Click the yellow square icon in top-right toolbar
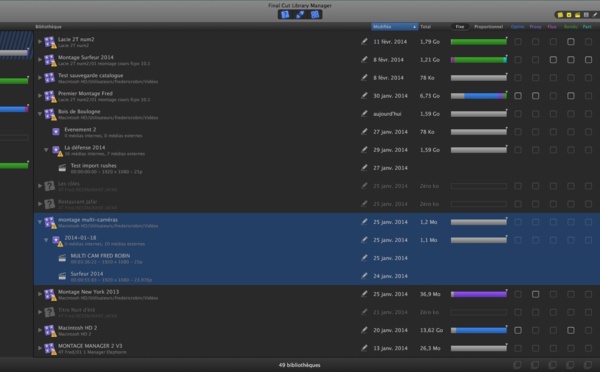Viewport: 600px width, 372px height. pyautogui.click(x=569, y=15)
